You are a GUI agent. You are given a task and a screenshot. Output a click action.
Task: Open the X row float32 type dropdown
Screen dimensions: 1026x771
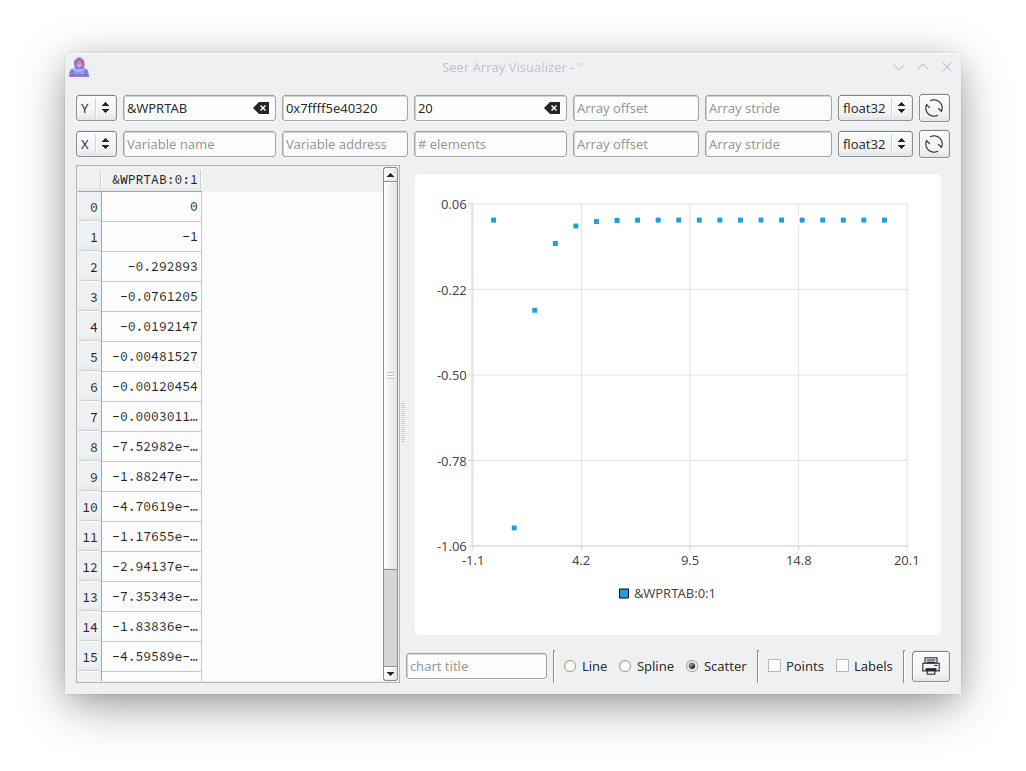[x=876, y=144]
